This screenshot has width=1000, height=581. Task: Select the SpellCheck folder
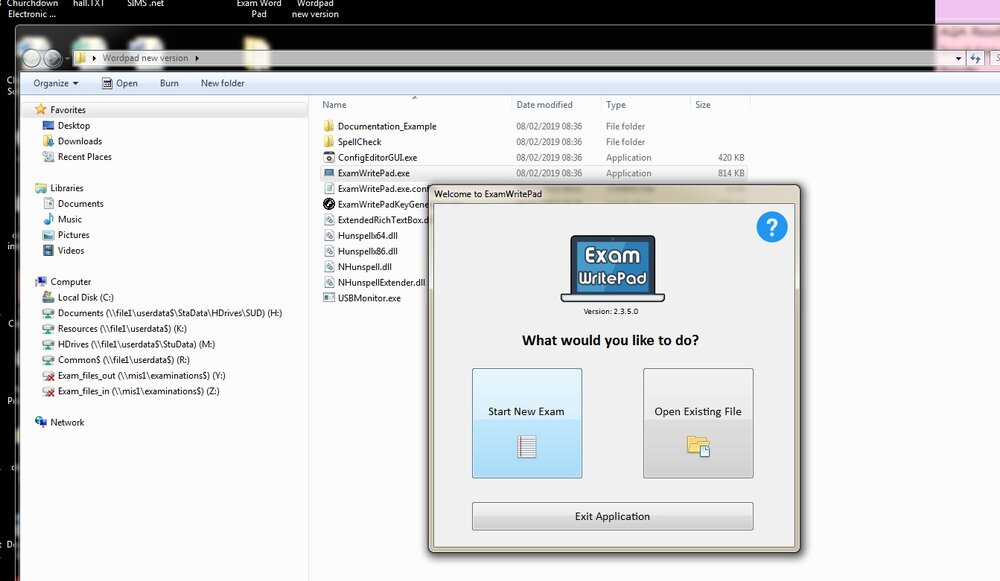point(359,142)
